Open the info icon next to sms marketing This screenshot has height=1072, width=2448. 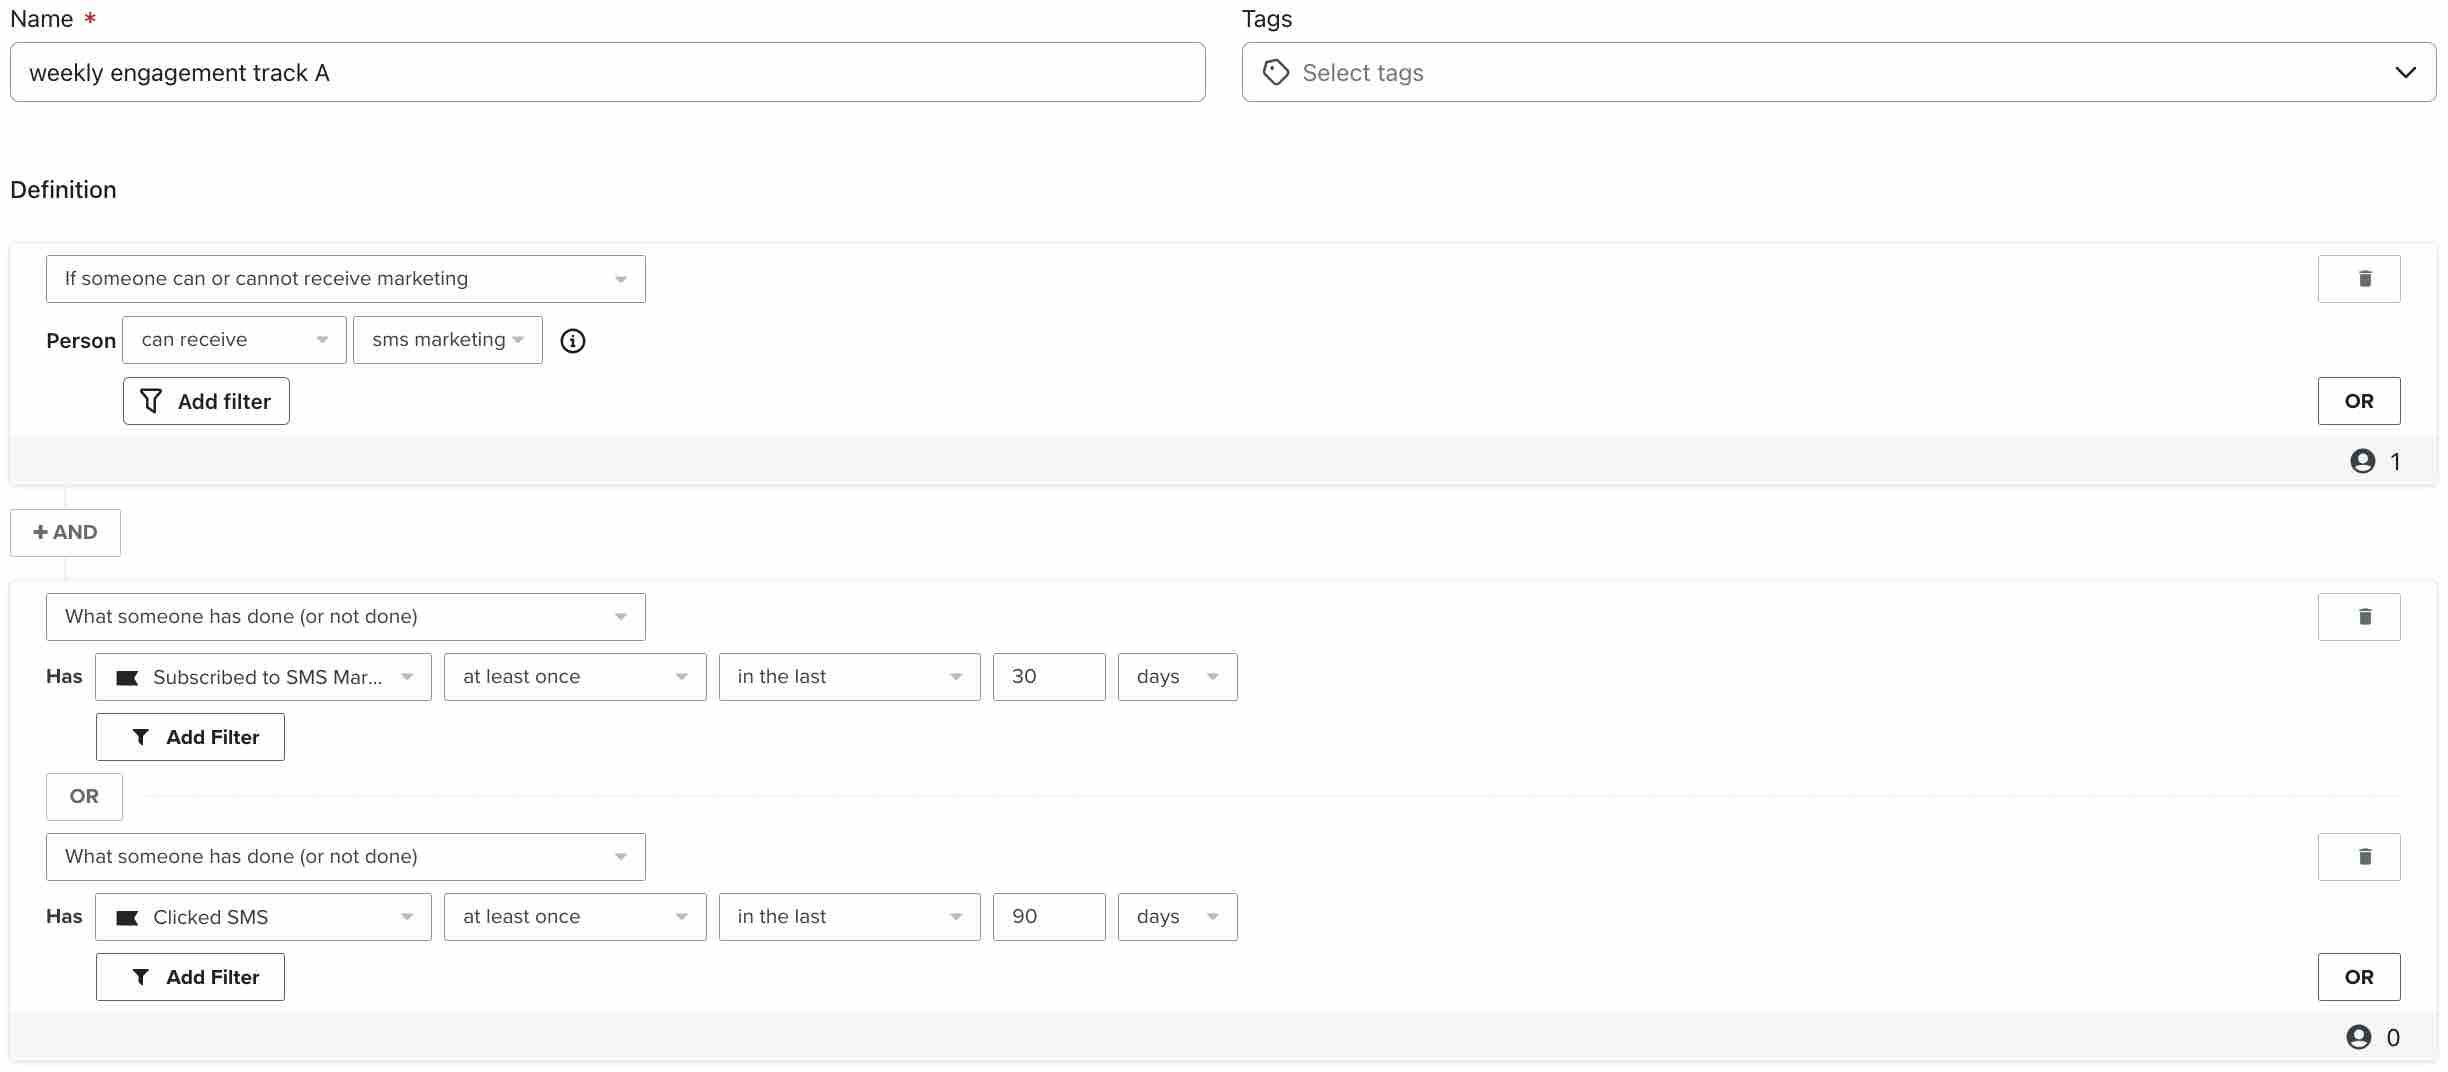(573, 341)
